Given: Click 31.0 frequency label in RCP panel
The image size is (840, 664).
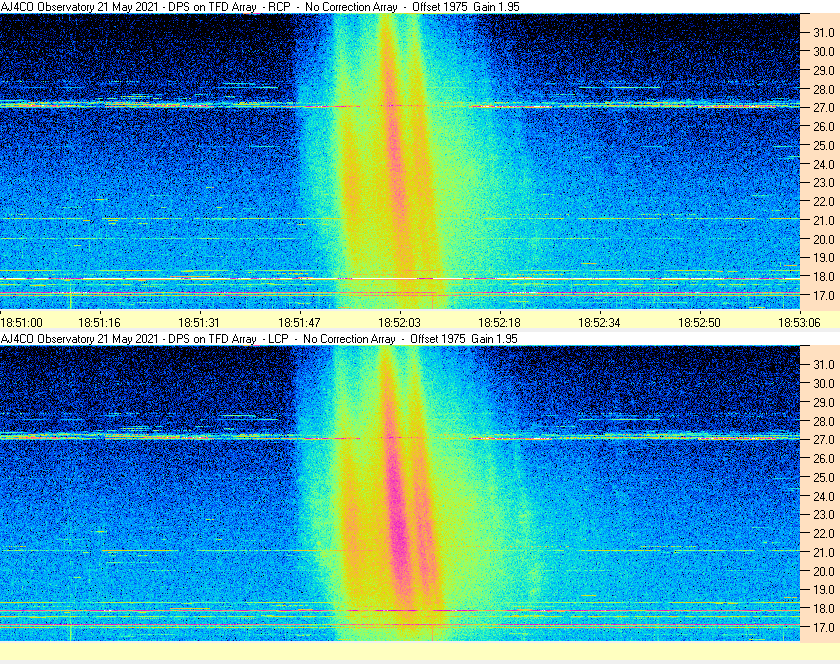Looking at the screenshot, I should click(824, 33).
